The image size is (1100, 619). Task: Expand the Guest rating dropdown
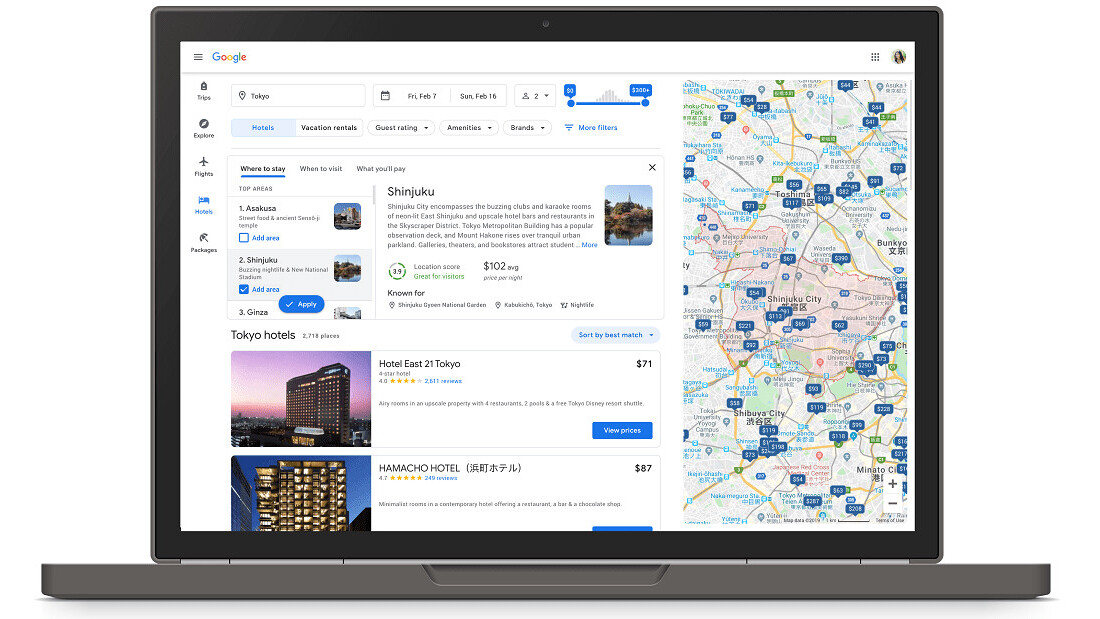point(401,128)
